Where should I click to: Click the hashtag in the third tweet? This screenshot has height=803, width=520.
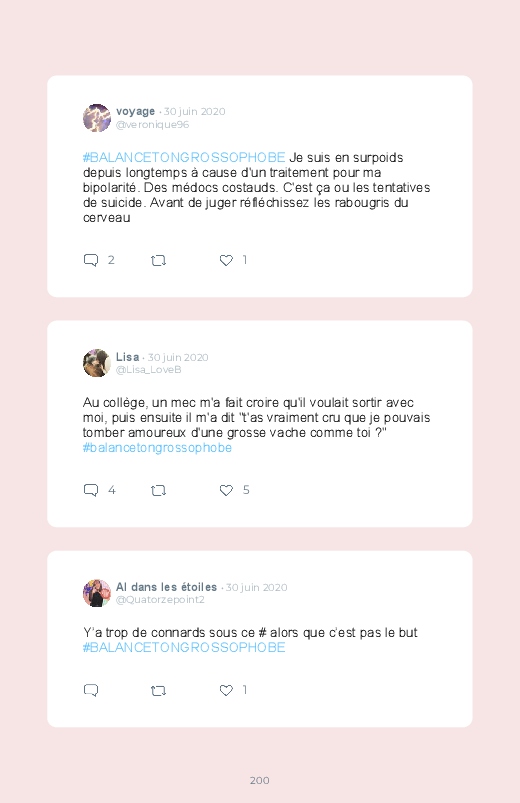pyautogui.click(x=184, y=647)
